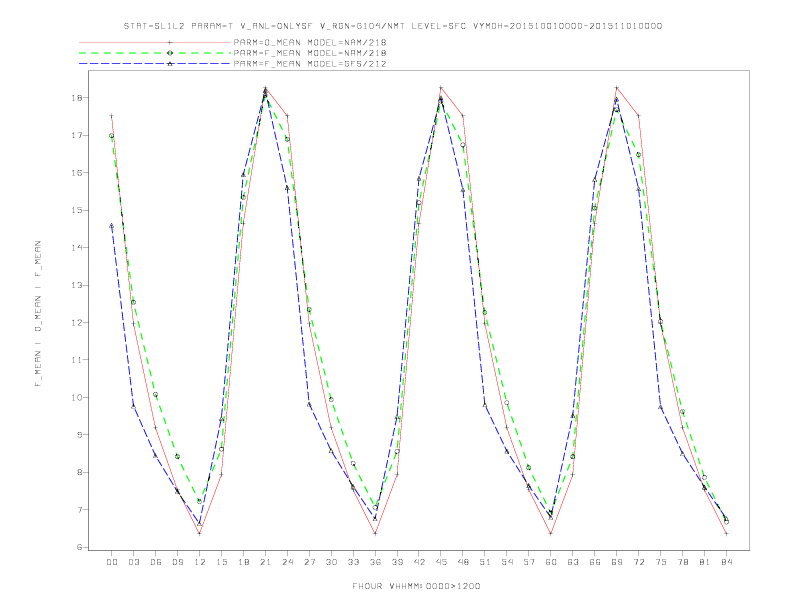Click x-axis tick label 69

coord(617,562)
